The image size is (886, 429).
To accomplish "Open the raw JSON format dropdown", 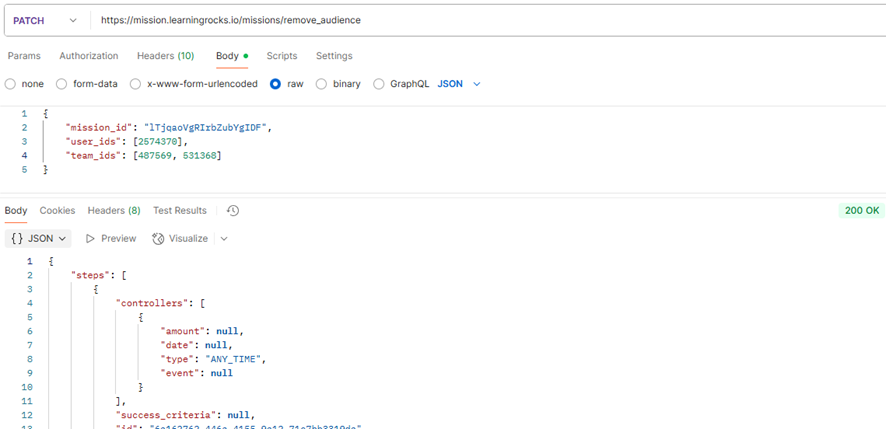I will pyautogui.click(x=459, y=84).
